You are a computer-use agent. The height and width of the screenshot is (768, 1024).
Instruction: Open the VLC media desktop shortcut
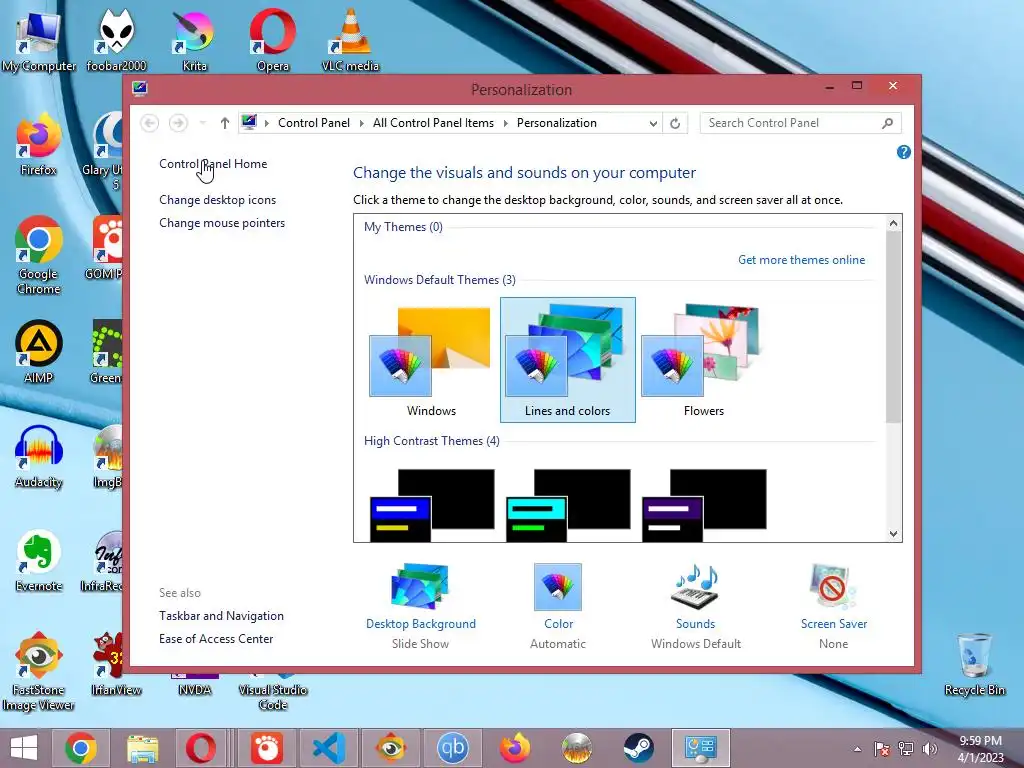351,39
